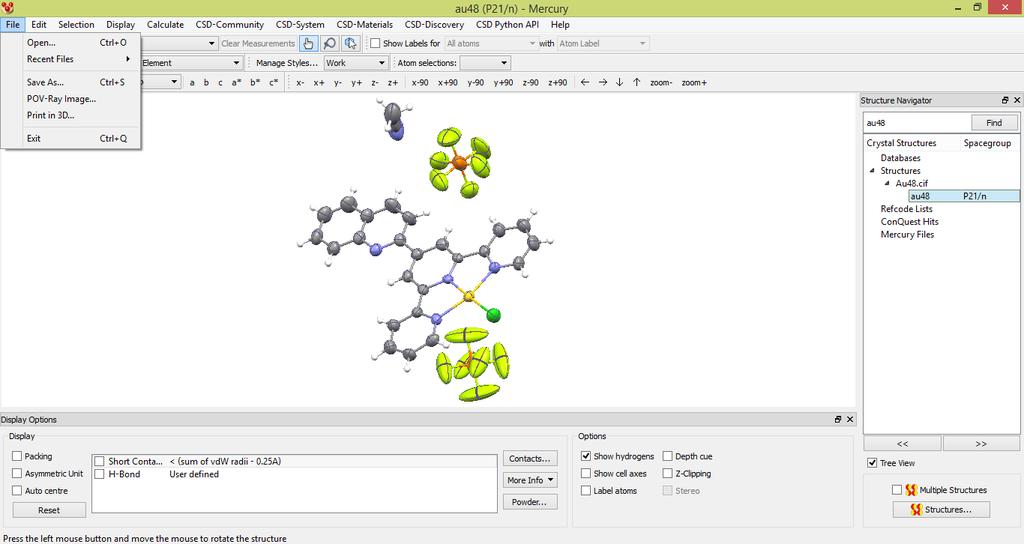Rotate view with x+90 button

pos(447,82)
